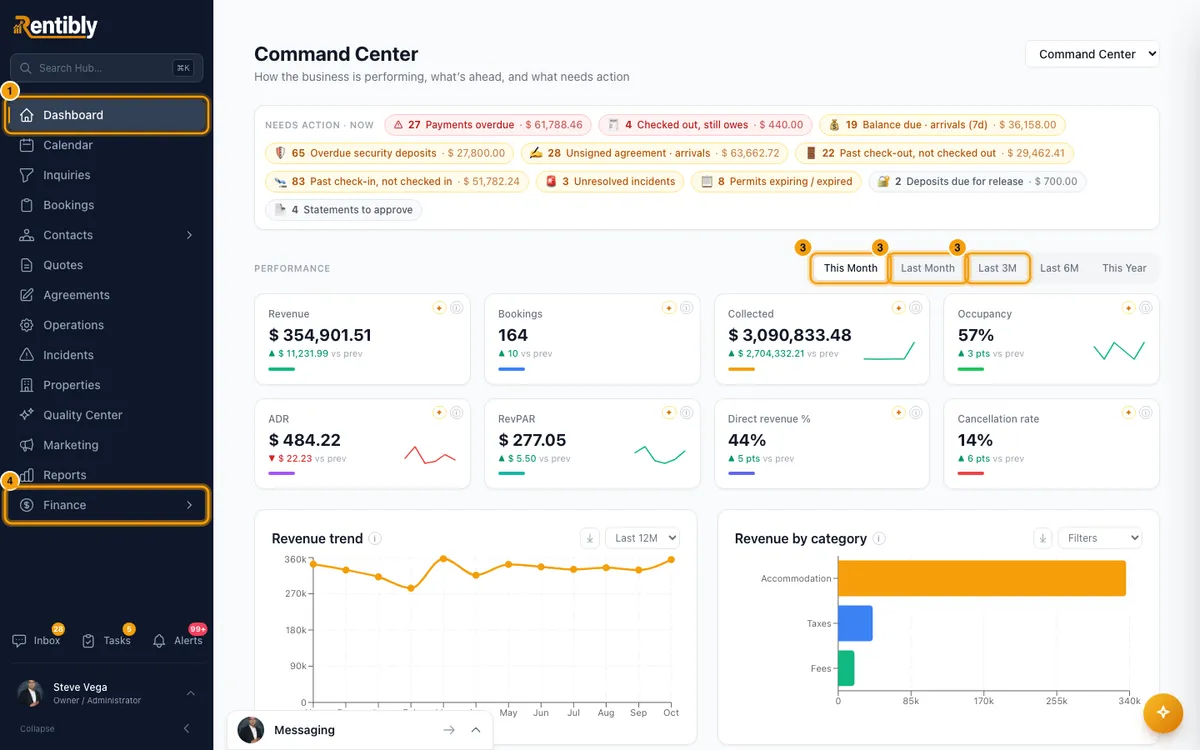The image size is (1200, 750).
Task: Click the Contacts people icon
Action: pyautogui.click(x=27, y=235)
